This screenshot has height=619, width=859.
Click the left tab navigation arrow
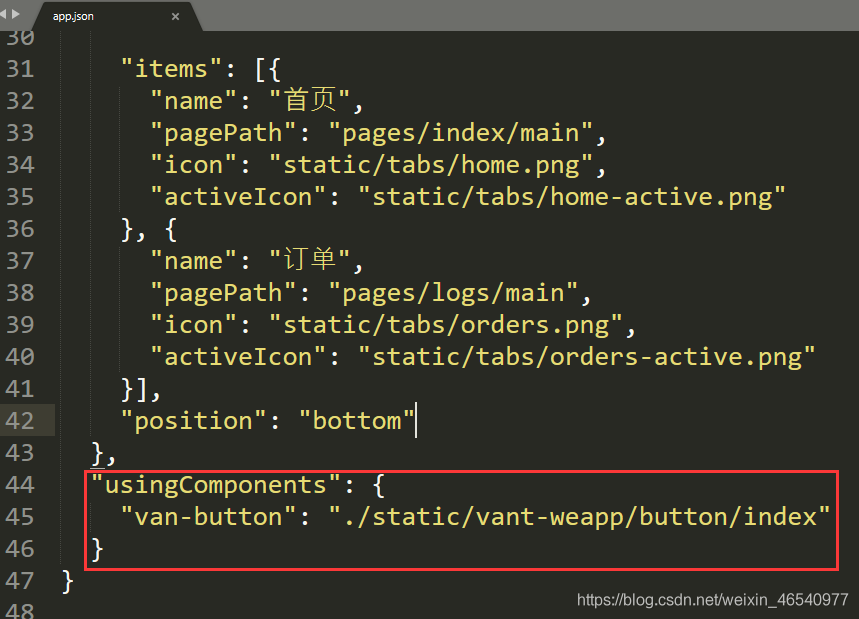[3, 14]
